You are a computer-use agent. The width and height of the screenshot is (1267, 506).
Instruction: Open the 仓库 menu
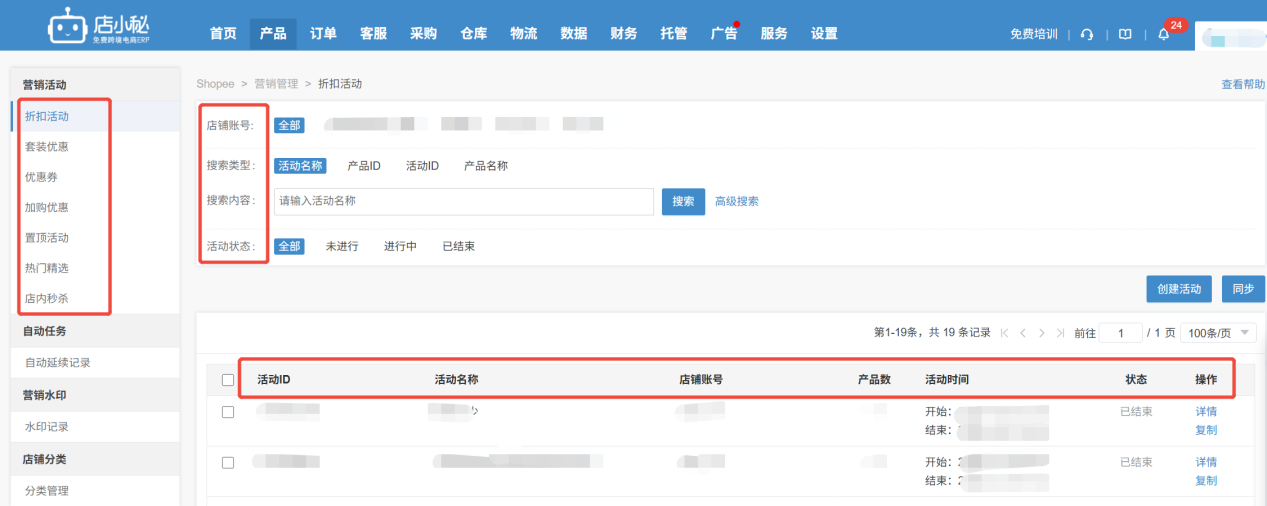click(473, 34)
